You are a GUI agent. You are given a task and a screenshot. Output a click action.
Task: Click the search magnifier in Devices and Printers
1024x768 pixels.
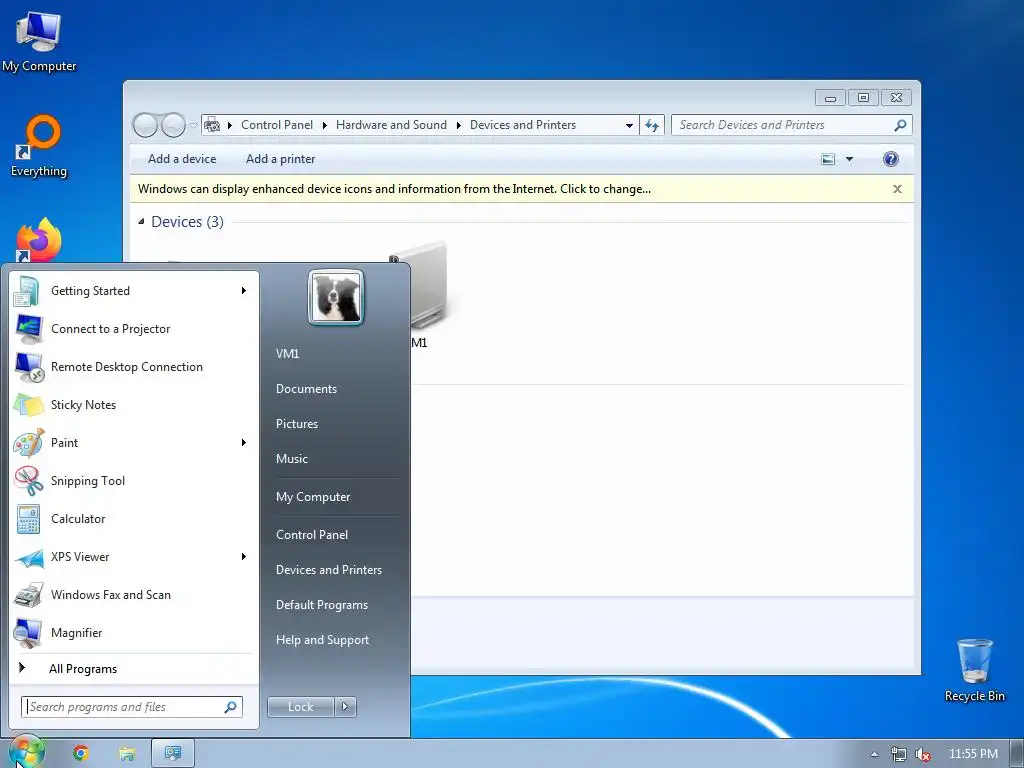coord(900,125)
